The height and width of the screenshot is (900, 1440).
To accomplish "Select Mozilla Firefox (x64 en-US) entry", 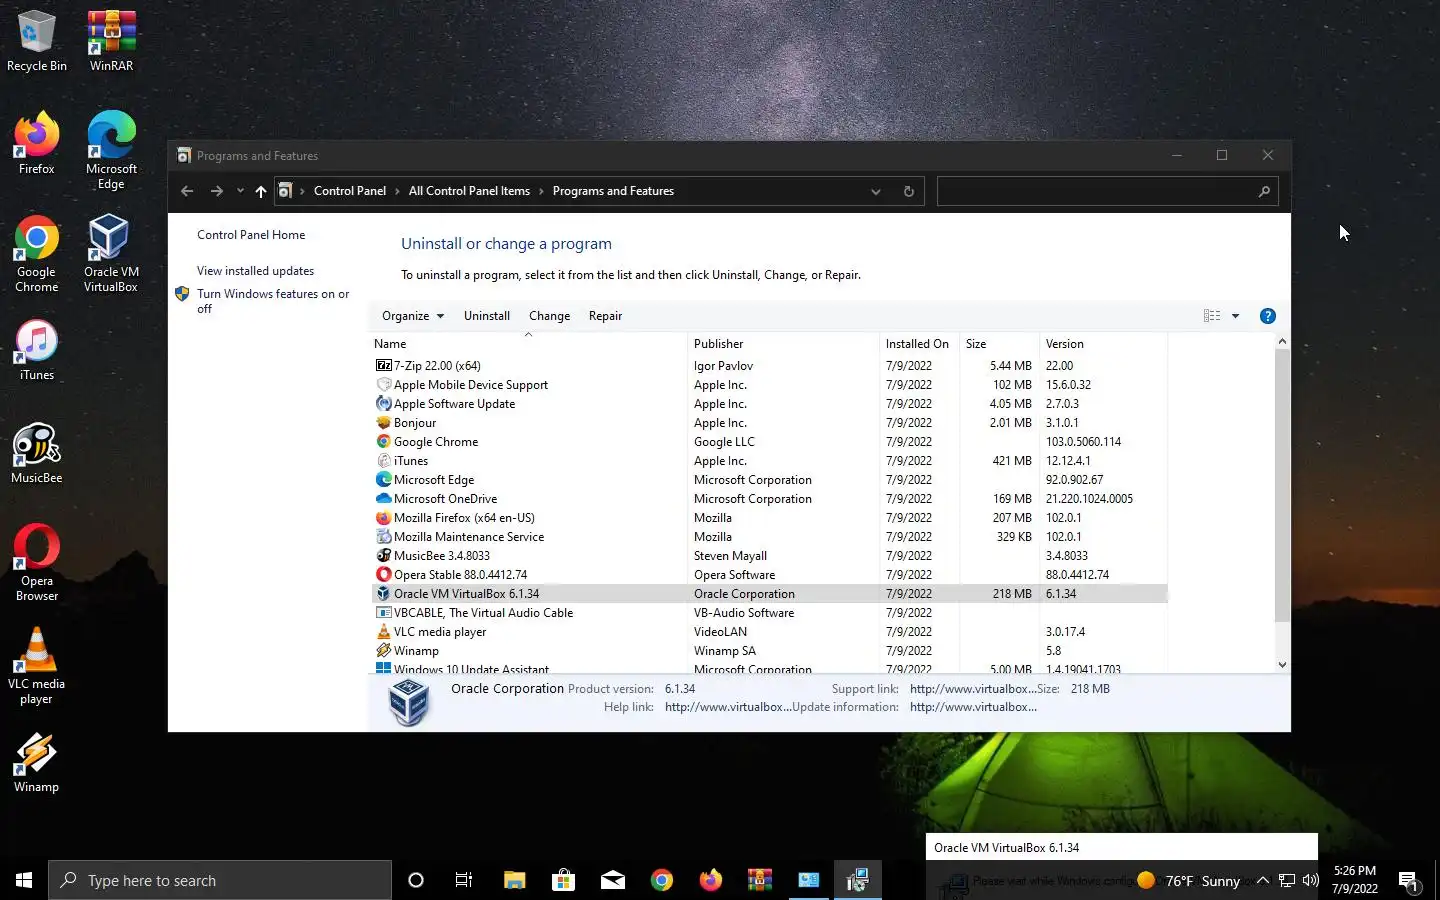I will 769,518.
